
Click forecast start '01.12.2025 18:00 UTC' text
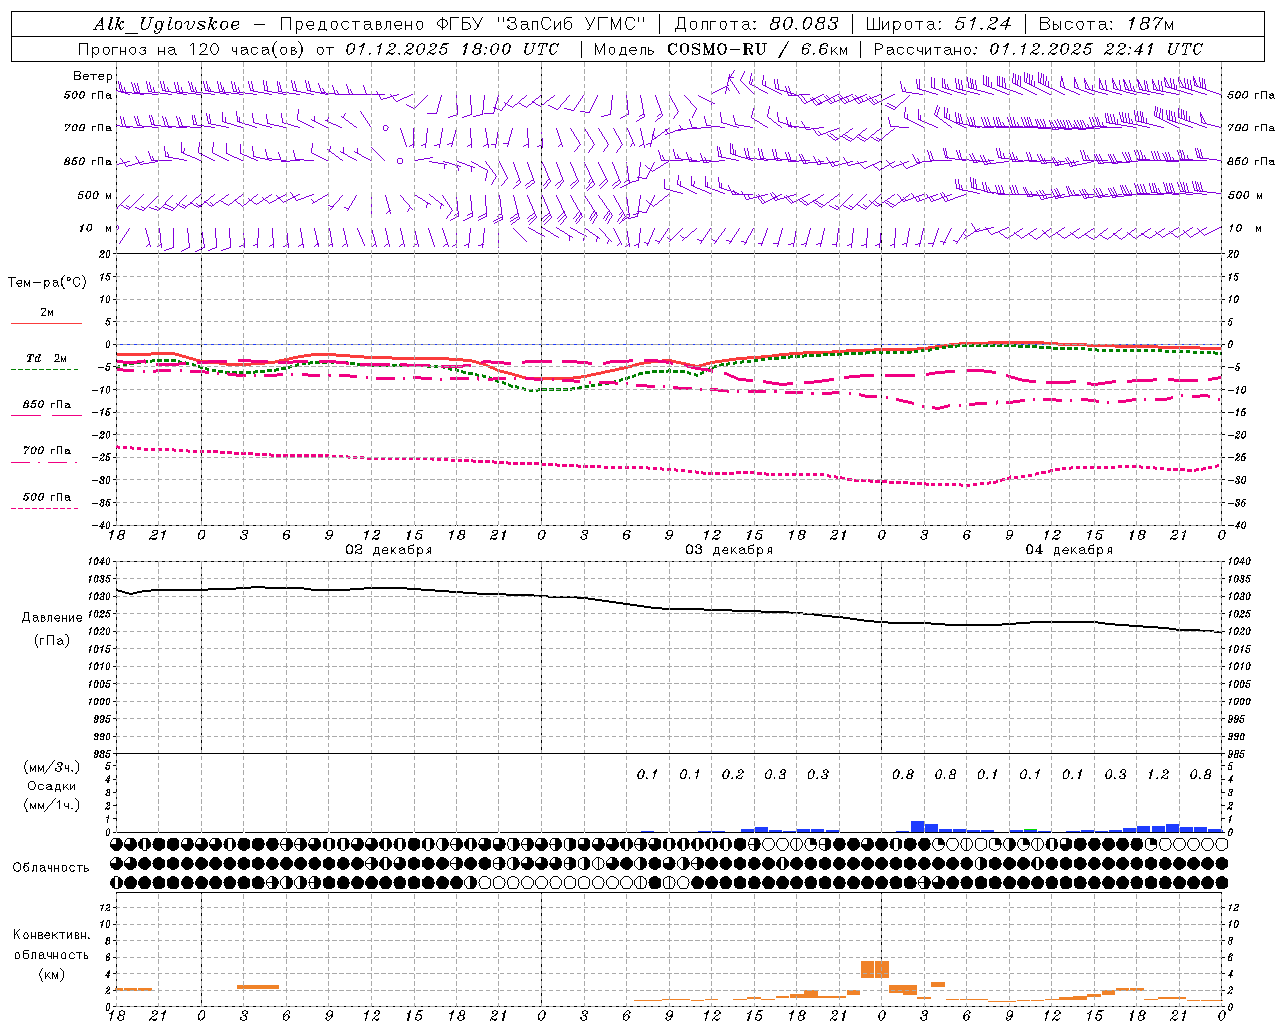(x=452, y=49)
